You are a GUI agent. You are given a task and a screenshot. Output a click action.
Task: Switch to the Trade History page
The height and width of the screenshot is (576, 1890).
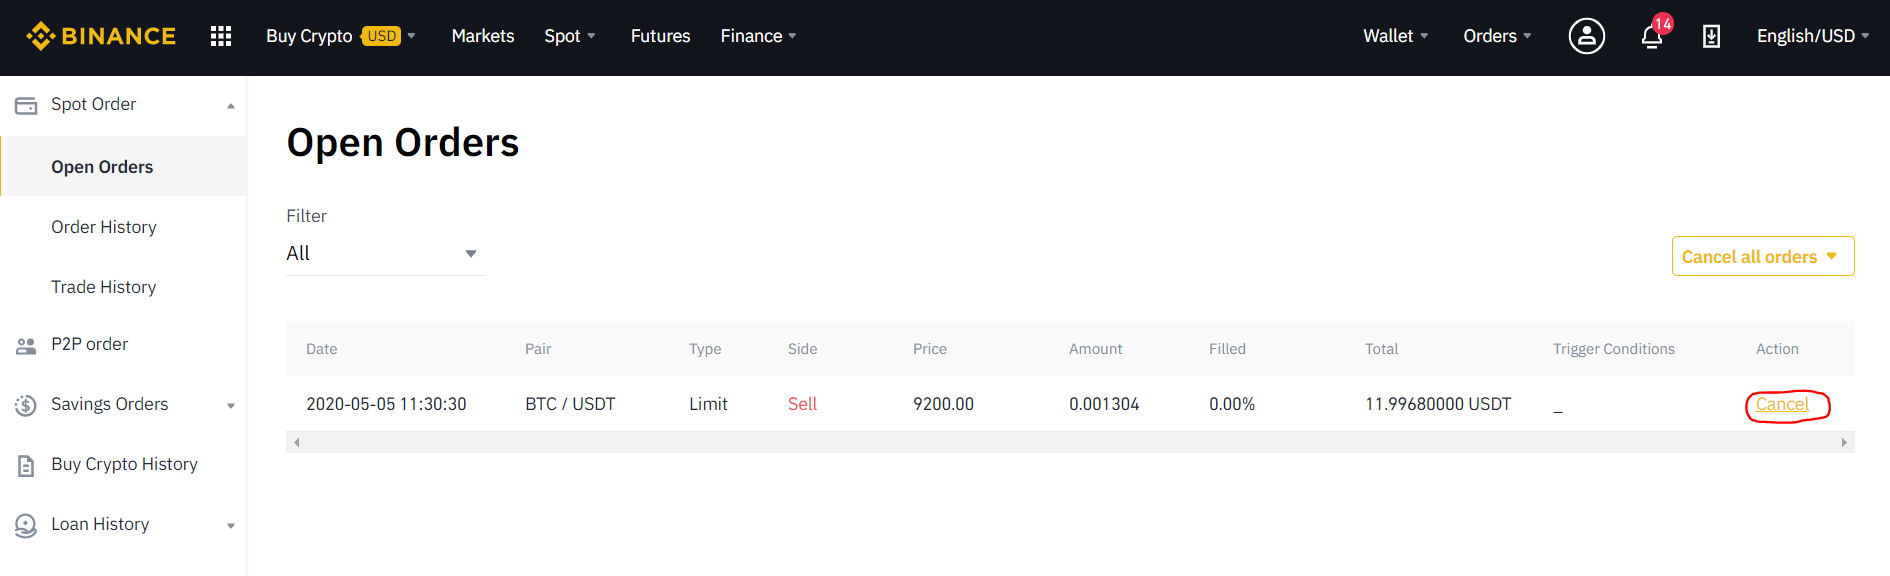click(x=104, y=286)
